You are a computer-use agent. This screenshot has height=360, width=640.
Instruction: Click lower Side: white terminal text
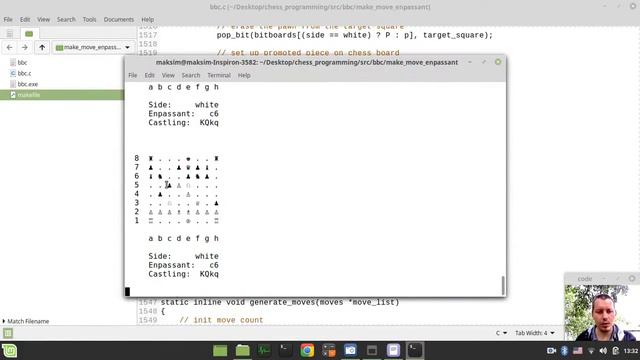point(184,256)
